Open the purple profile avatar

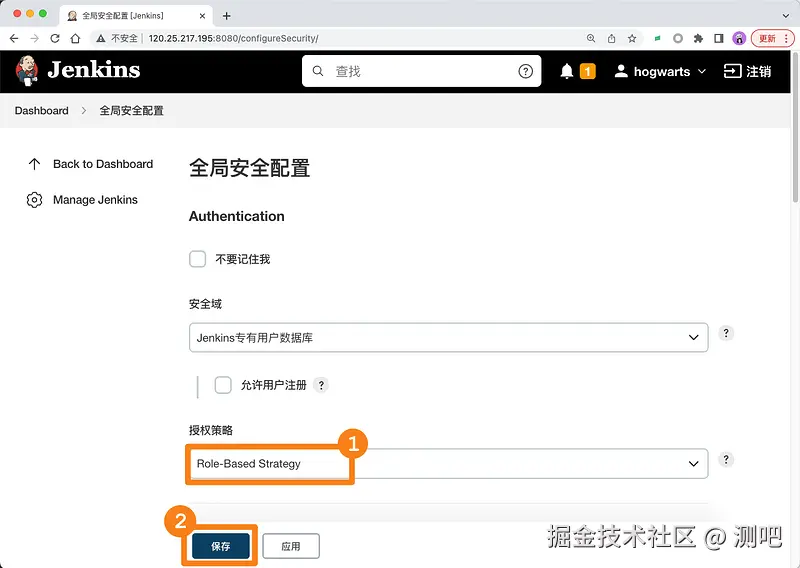[x=739, y=38]
